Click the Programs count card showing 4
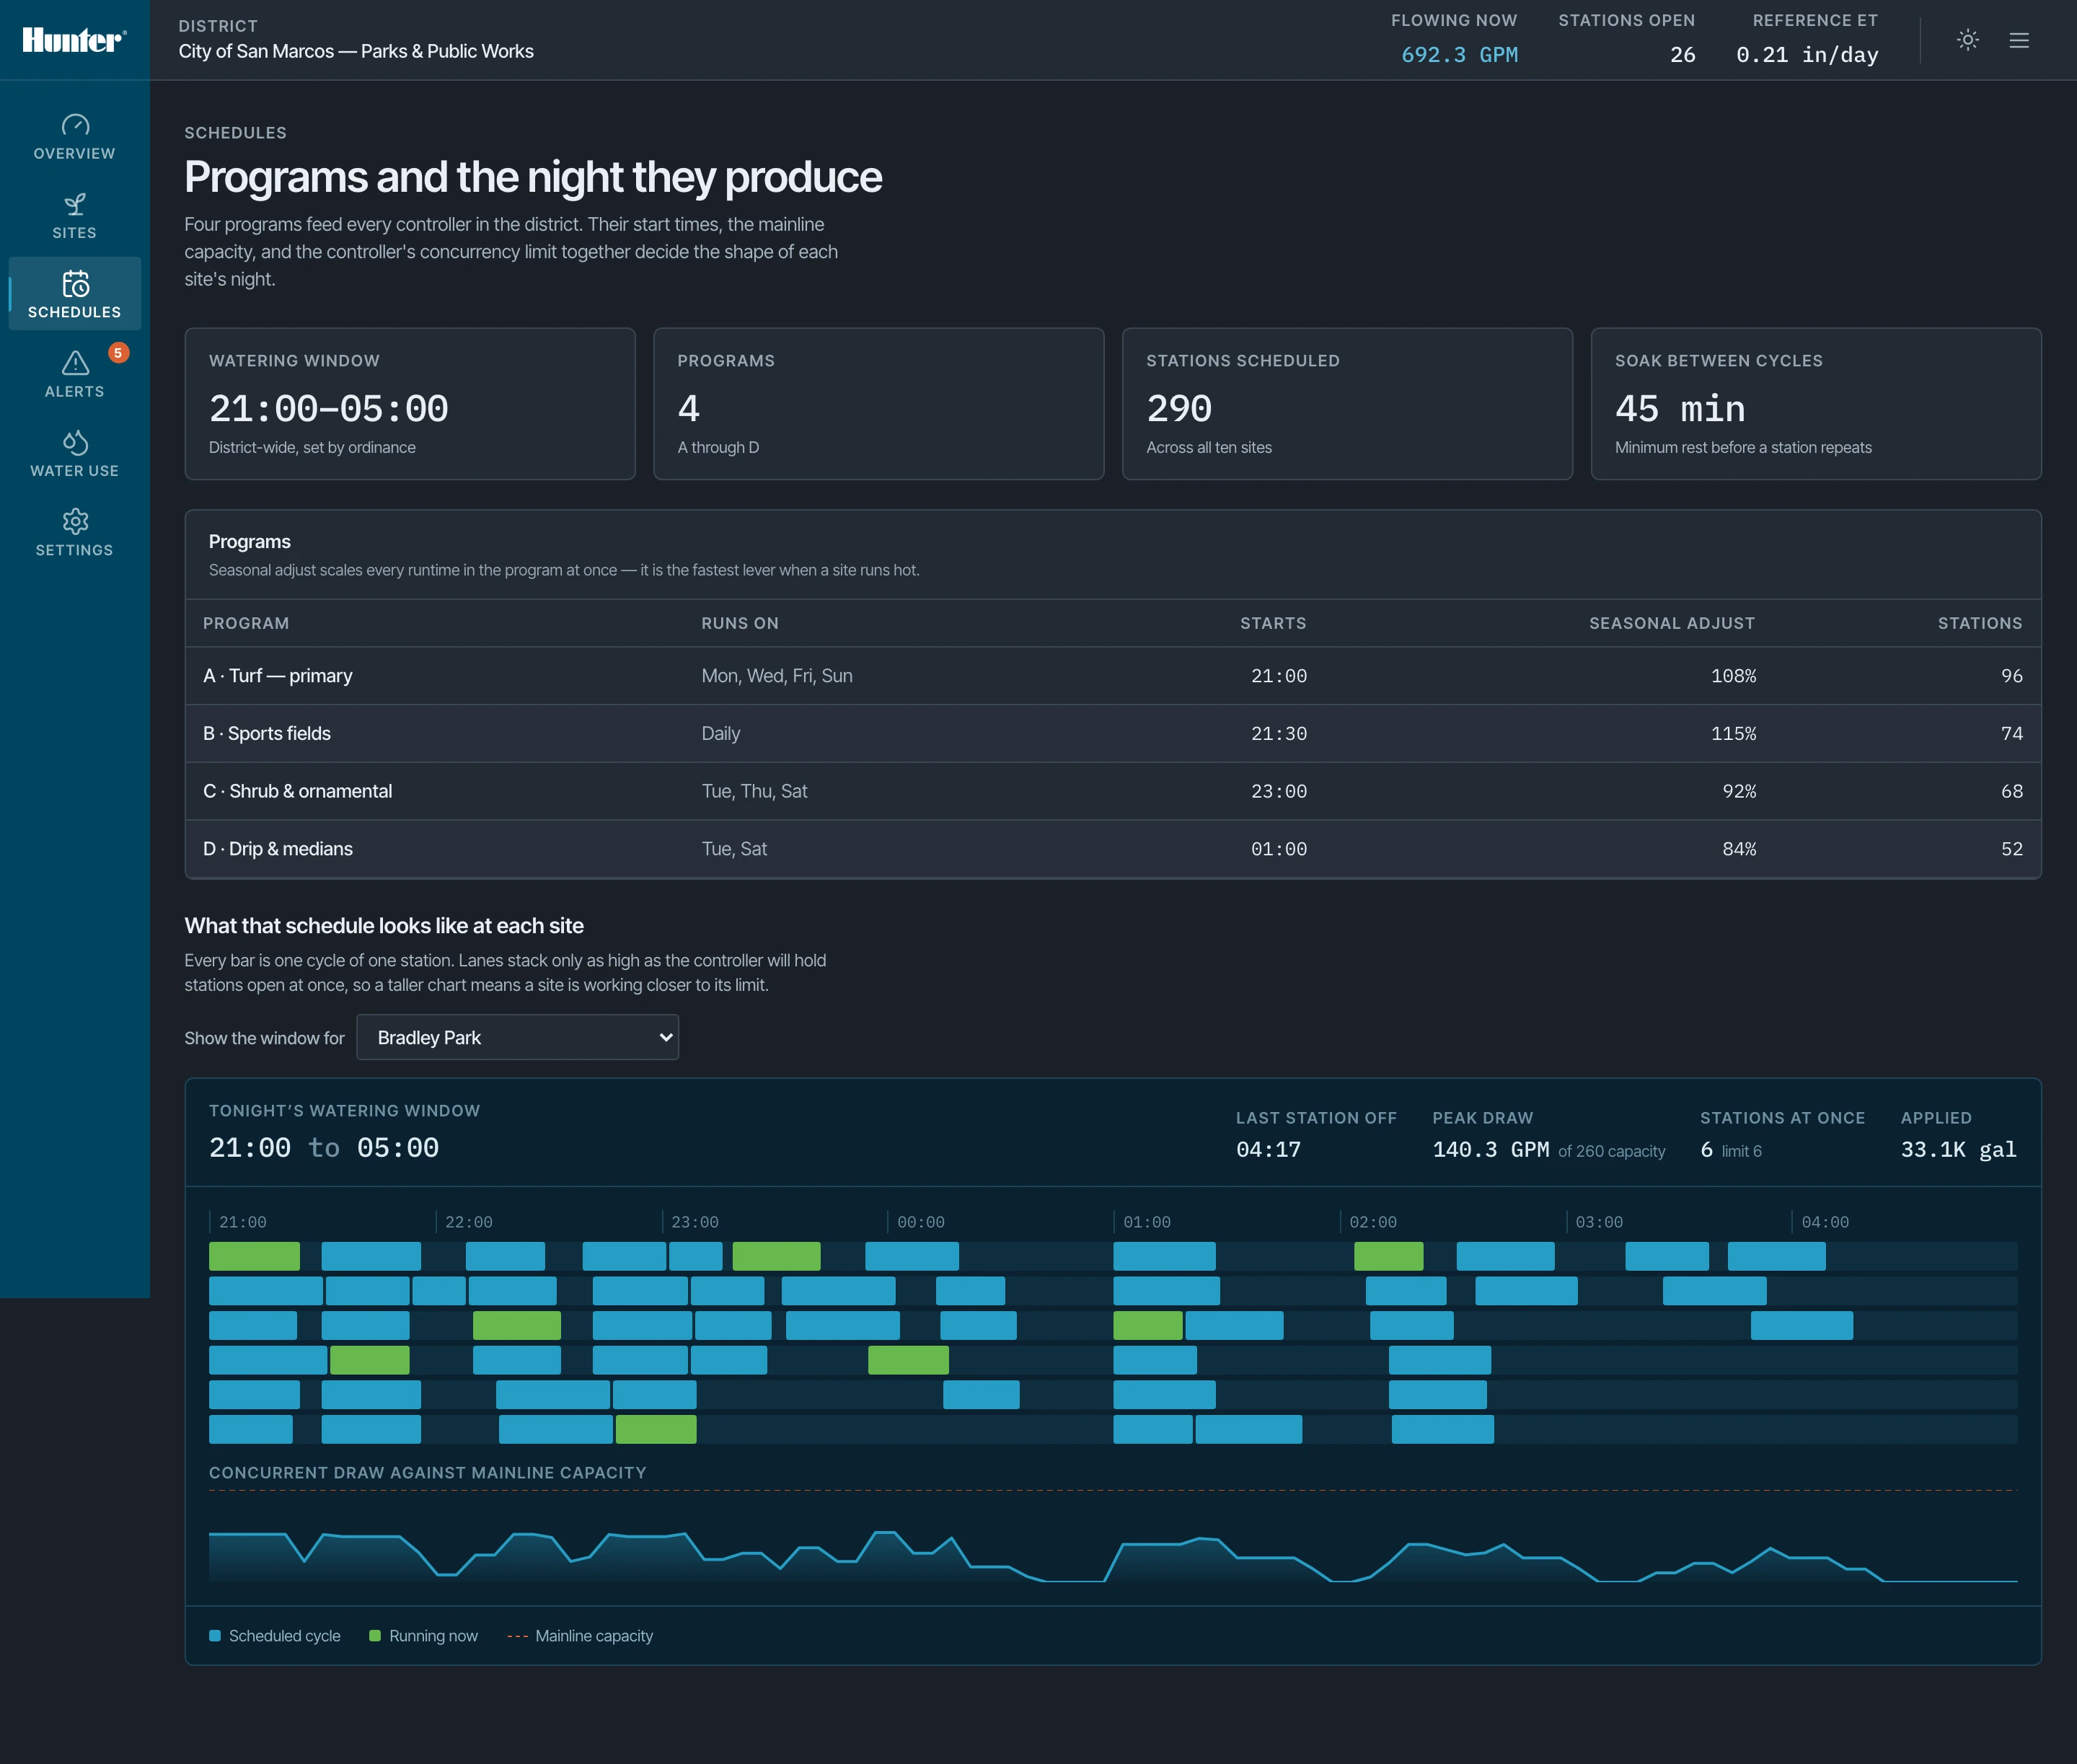The image size is (2077, 1764). (x=879, y=404)
